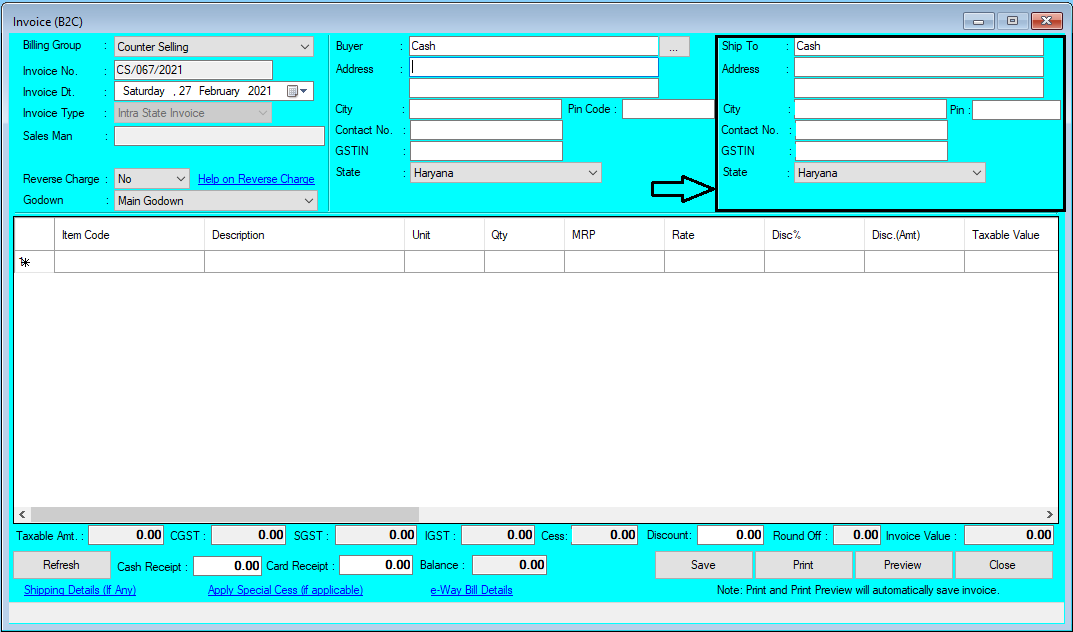Open the Billing Group dropdown
1073x632 pixels.
tap(303, 46)
